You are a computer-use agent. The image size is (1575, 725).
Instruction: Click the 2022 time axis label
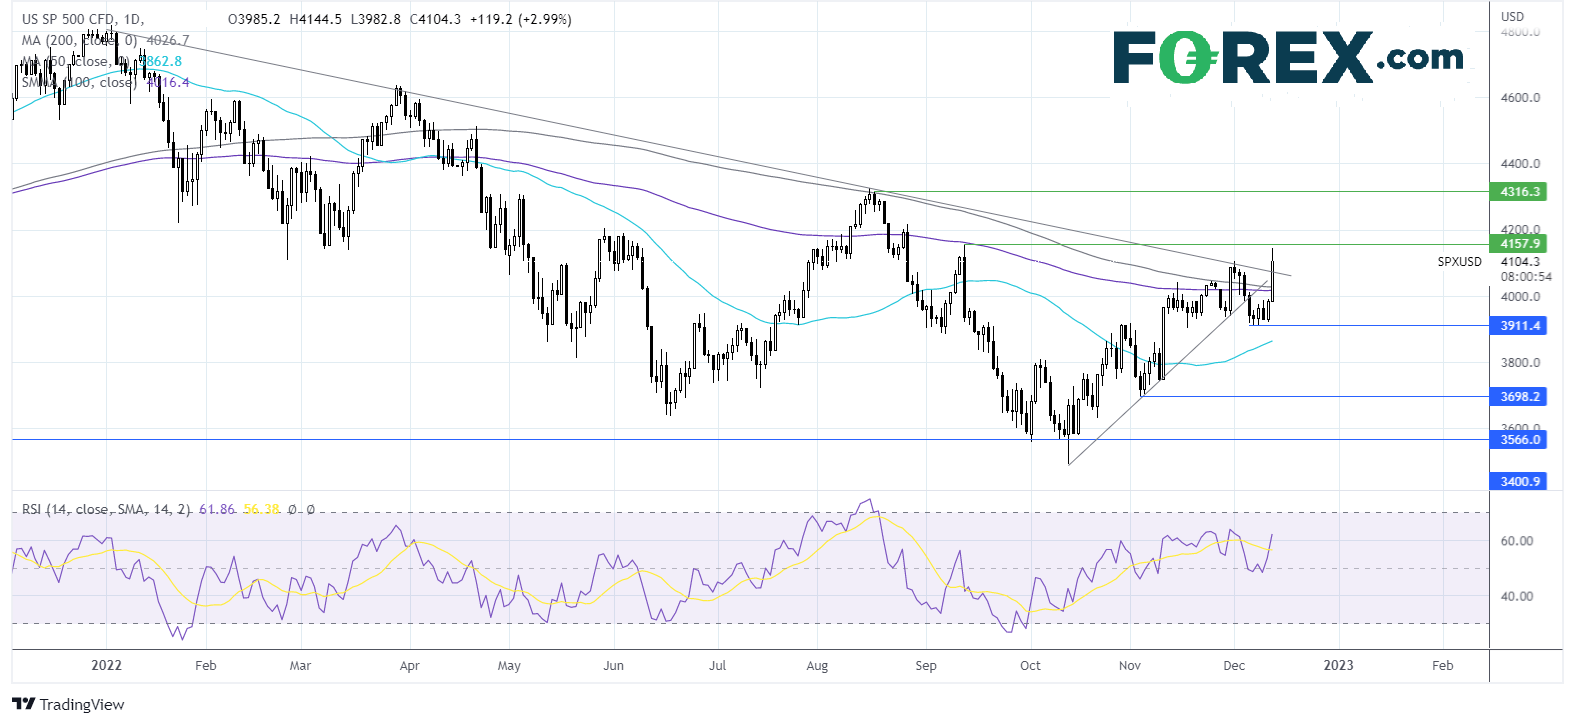pos(106,665)
